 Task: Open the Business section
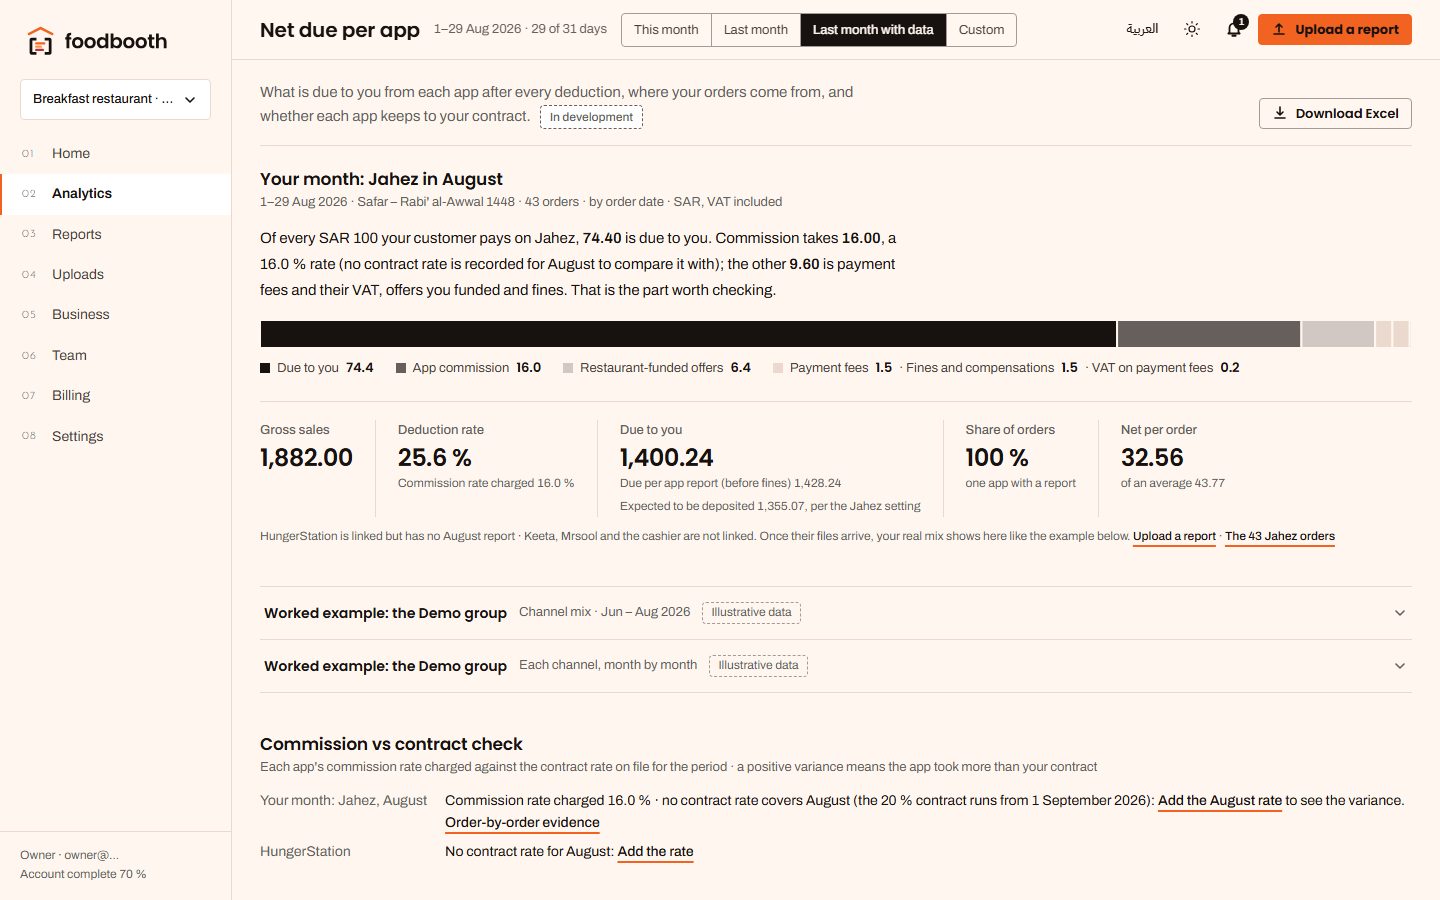(x=115, y=314)
